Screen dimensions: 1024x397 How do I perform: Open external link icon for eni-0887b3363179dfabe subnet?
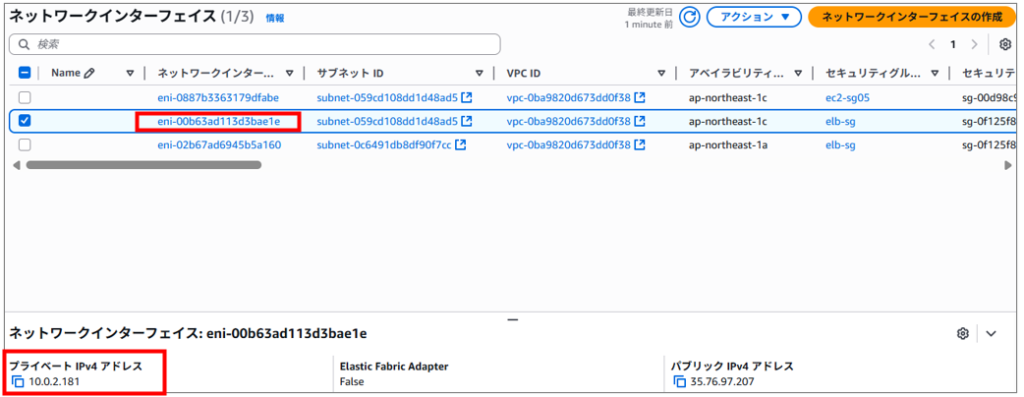467,98
